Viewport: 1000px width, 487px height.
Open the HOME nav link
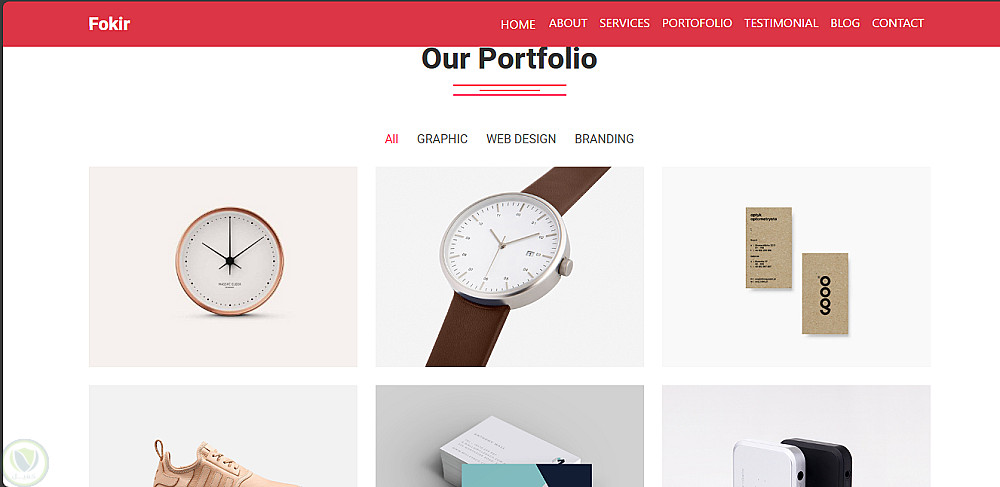(518, 24)
